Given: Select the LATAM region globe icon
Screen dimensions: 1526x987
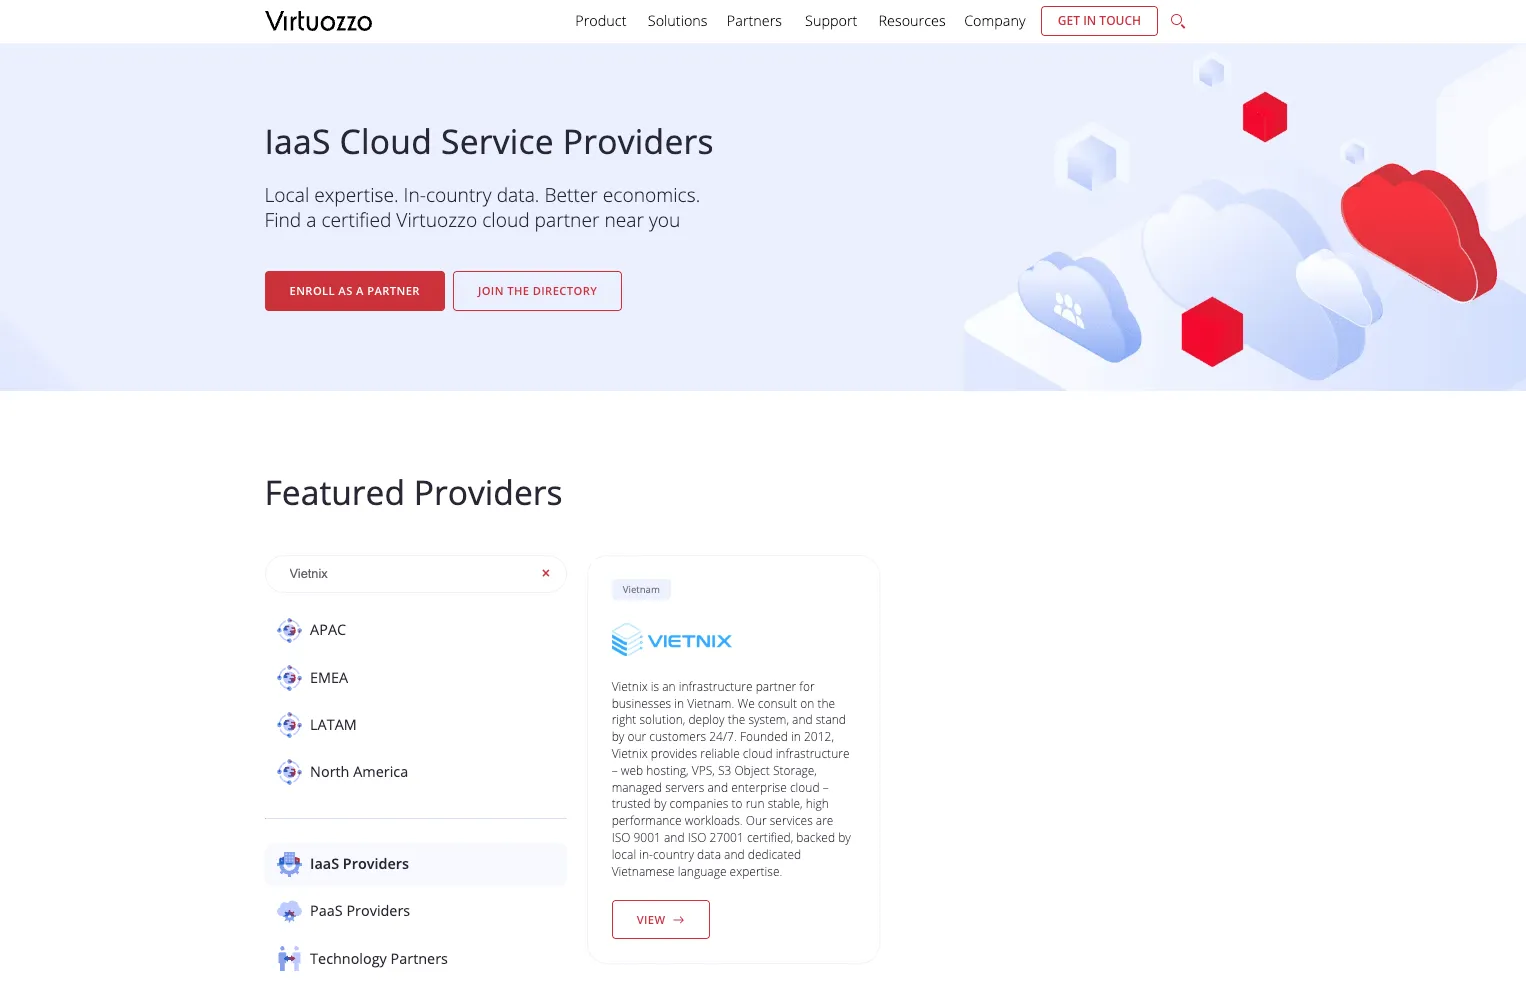Looking at the screenshot, I should click(289, 725).
